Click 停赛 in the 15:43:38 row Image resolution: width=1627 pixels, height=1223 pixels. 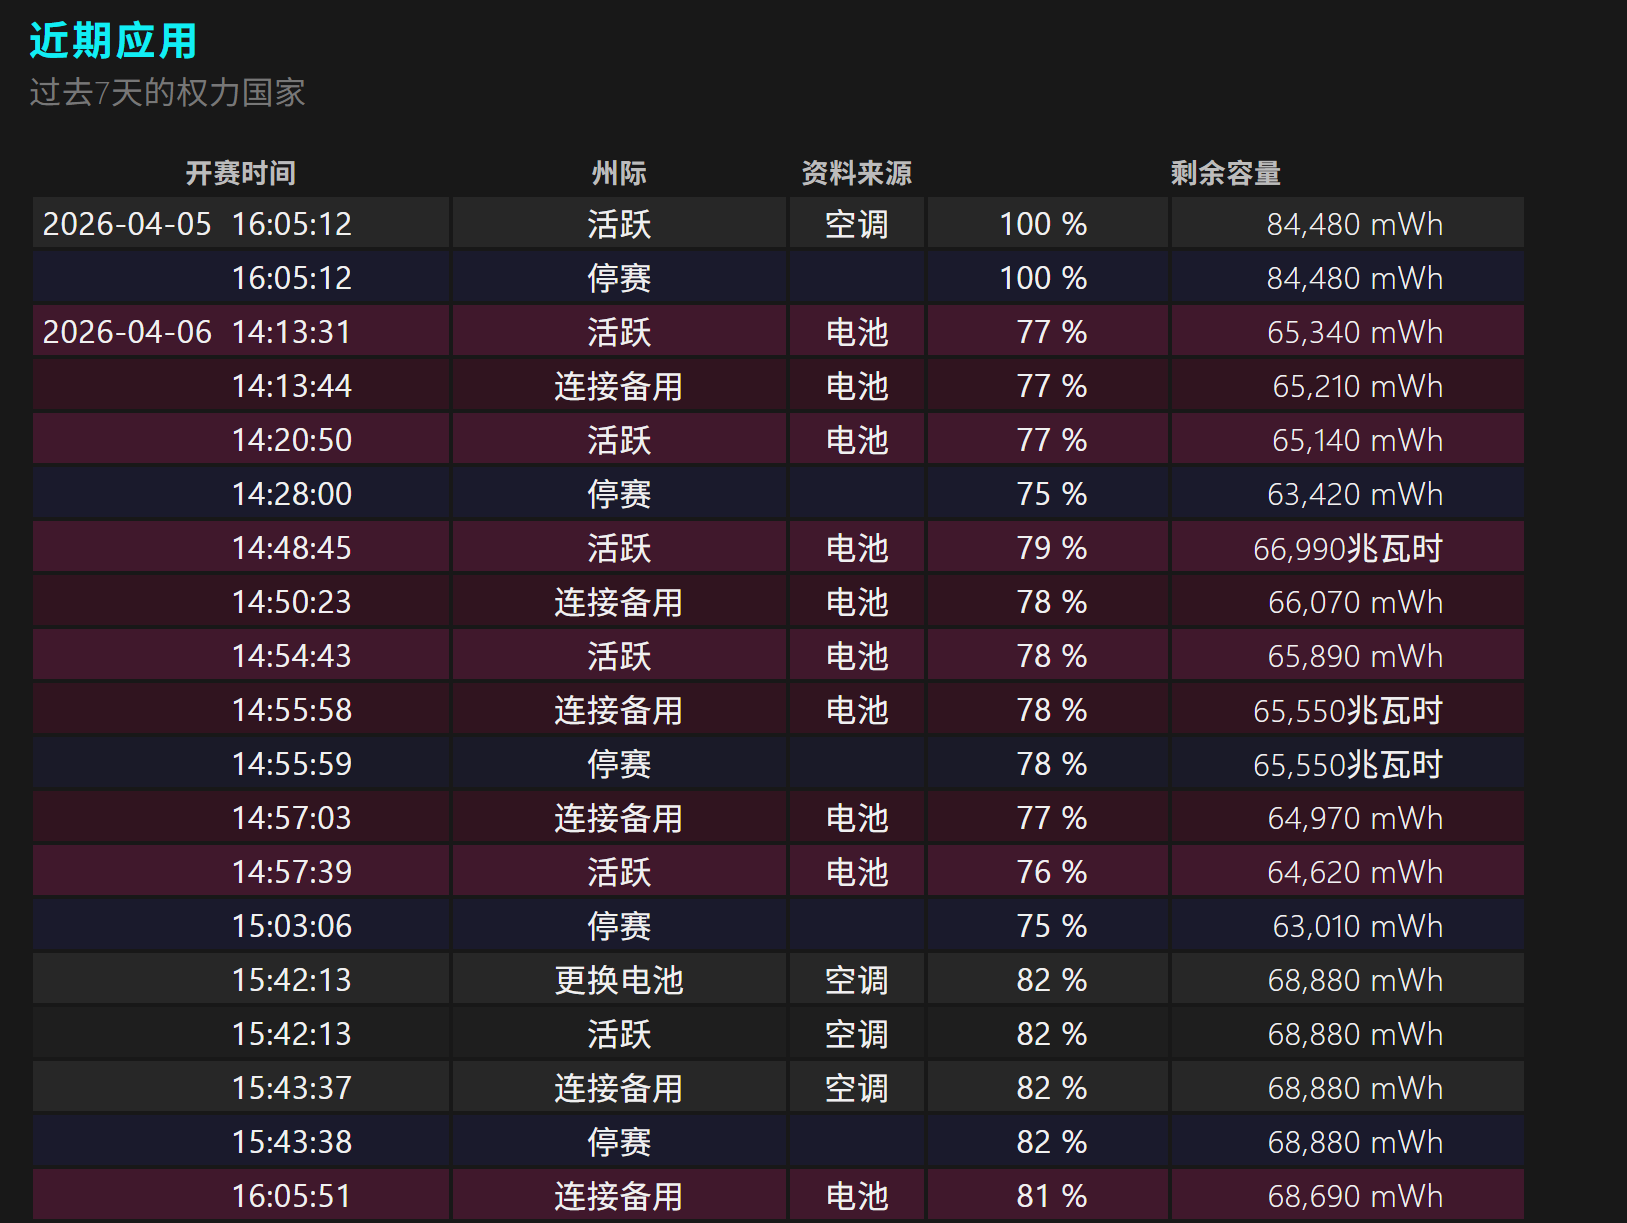[619, 1142]
